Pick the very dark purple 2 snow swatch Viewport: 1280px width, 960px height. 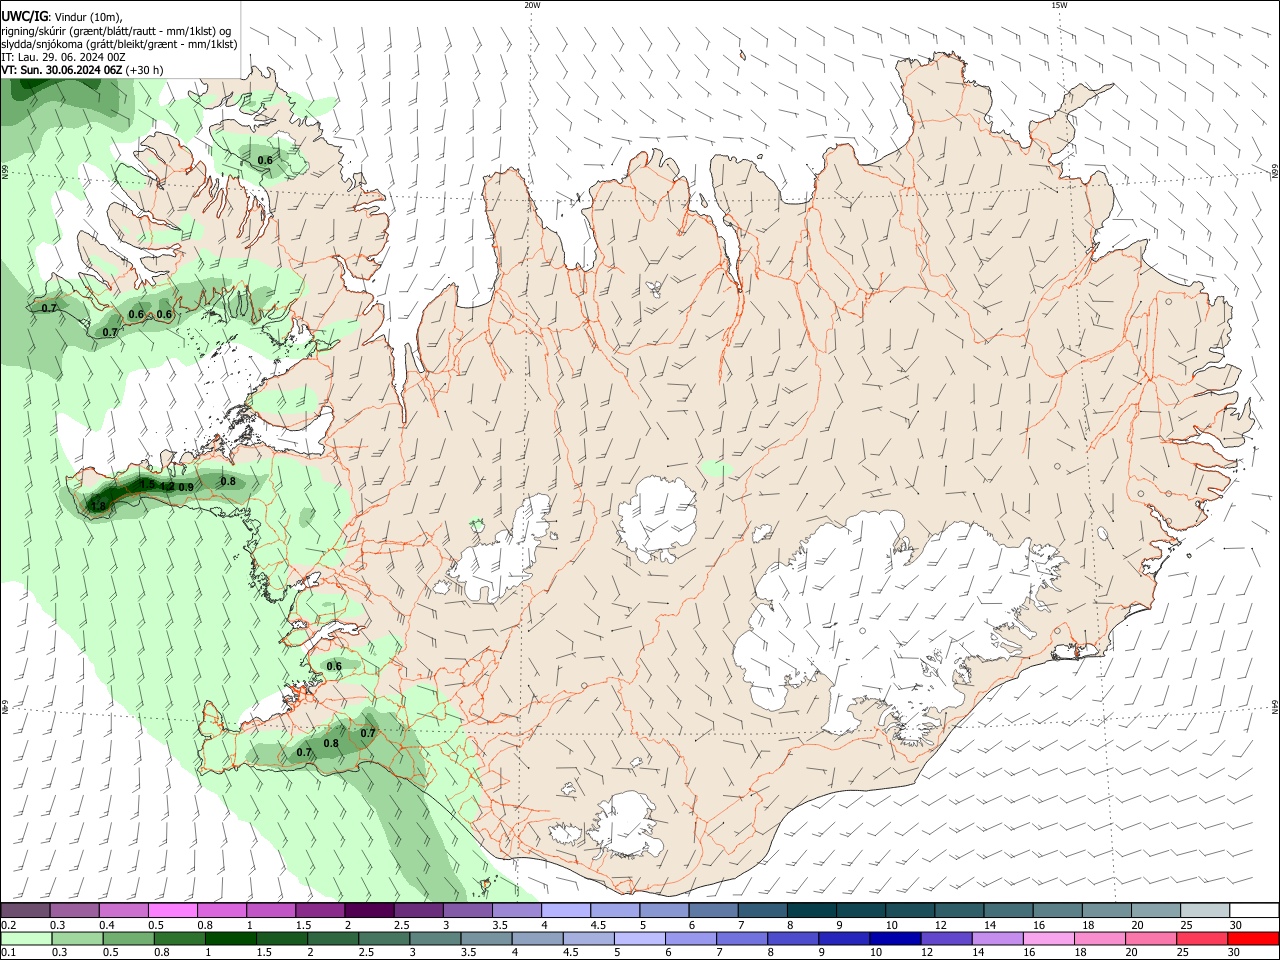coord(369,911)
